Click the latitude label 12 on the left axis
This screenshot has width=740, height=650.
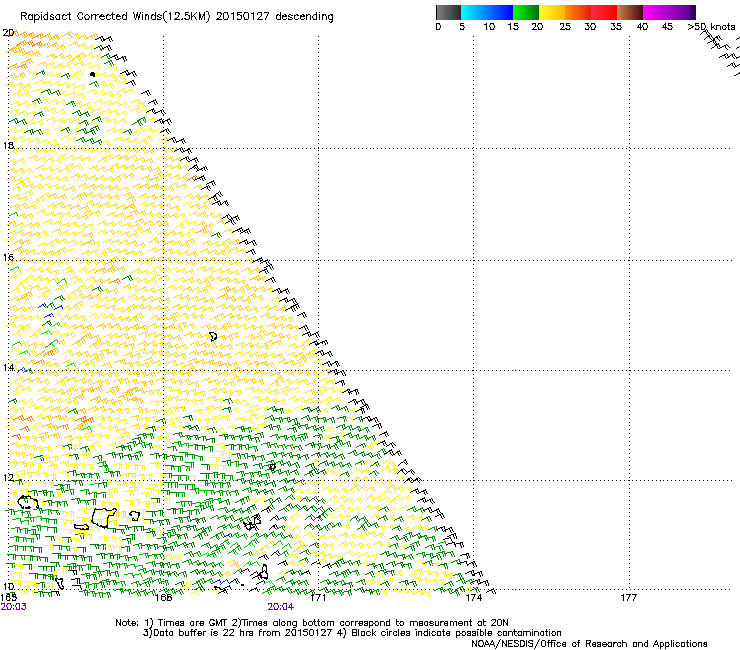click(8, 477)
